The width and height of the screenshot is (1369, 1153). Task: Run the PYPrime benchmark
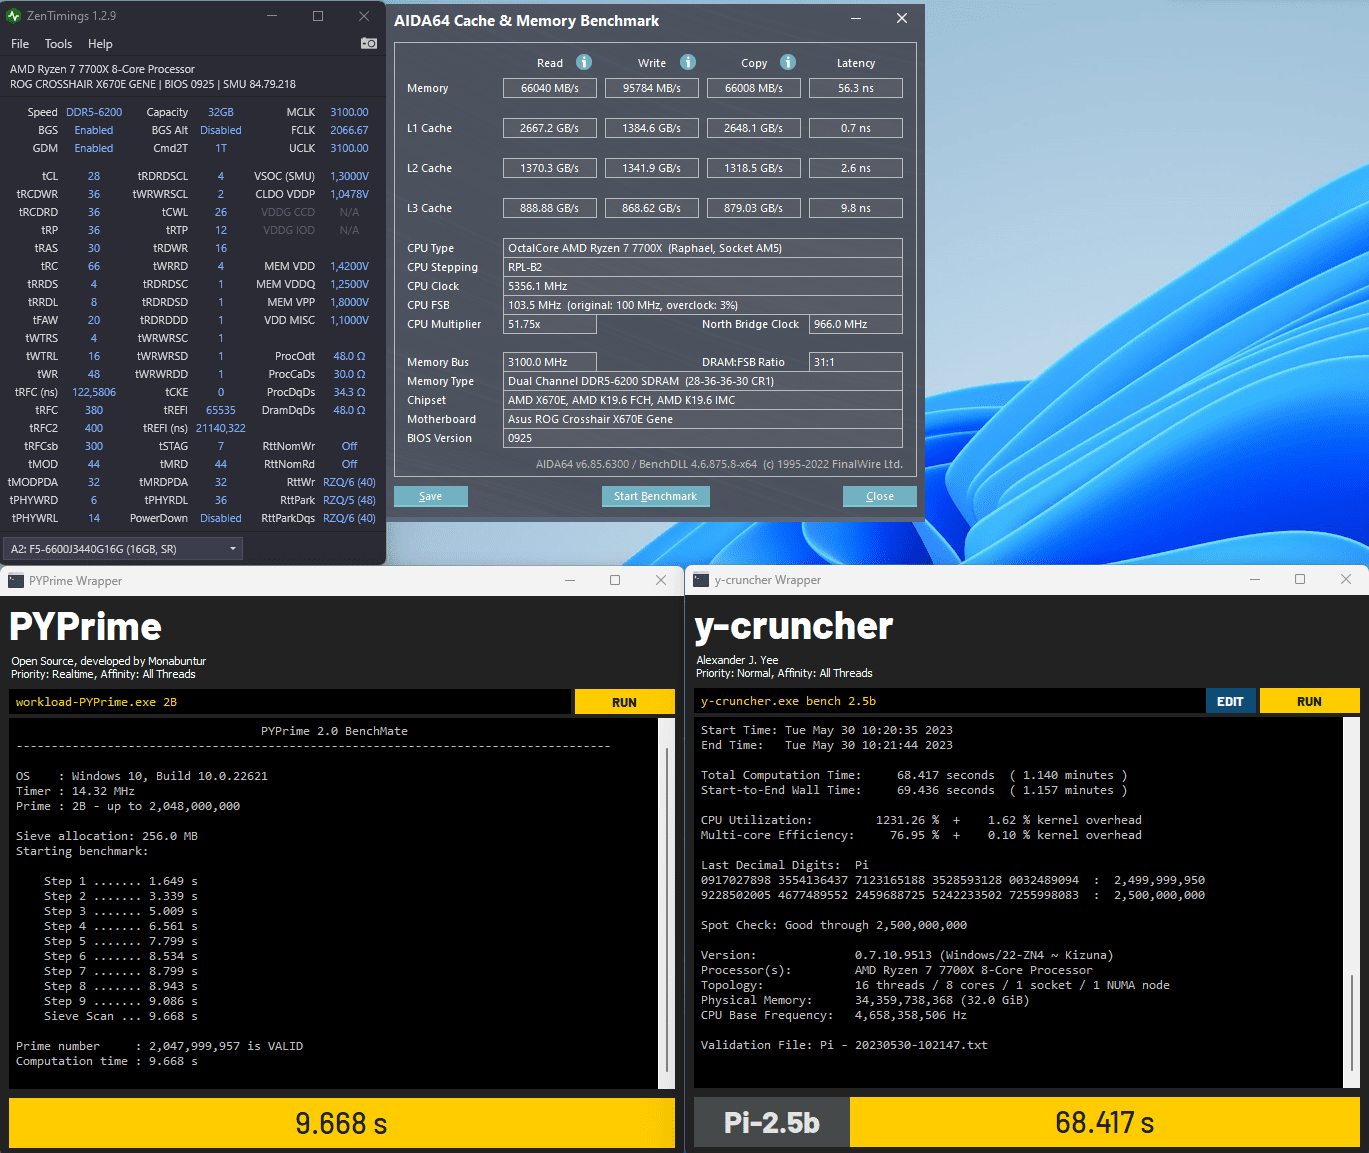[x=624, y=702]
